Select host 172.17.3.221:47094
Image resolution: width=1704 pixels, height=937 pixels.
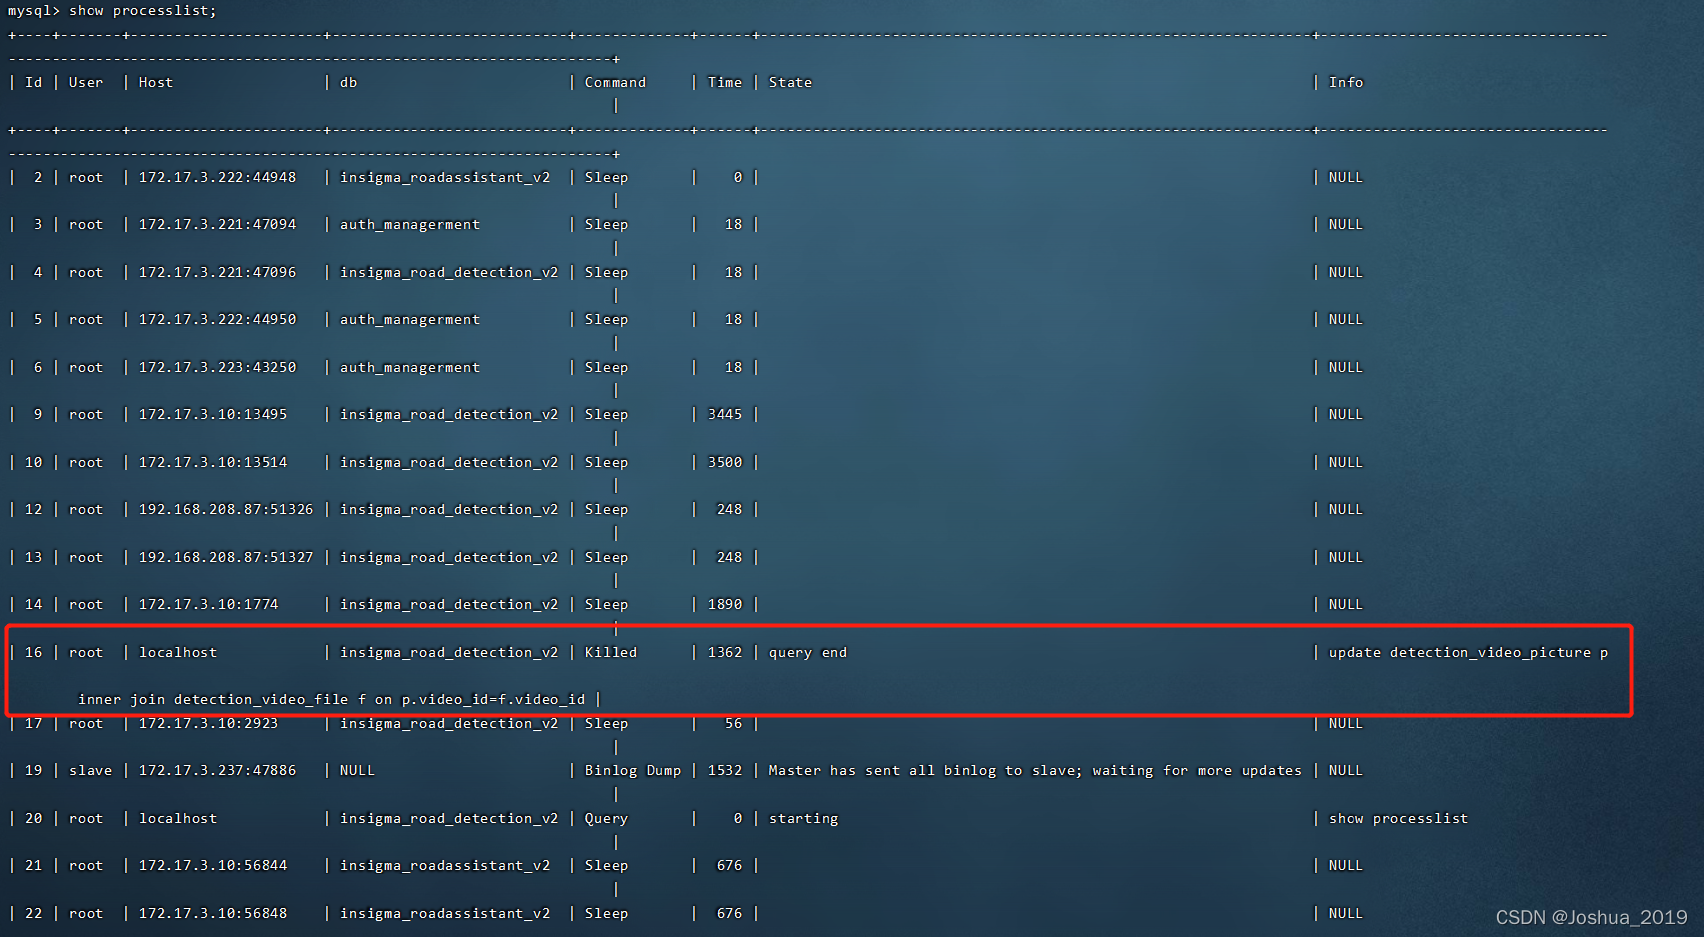point(217,225)
